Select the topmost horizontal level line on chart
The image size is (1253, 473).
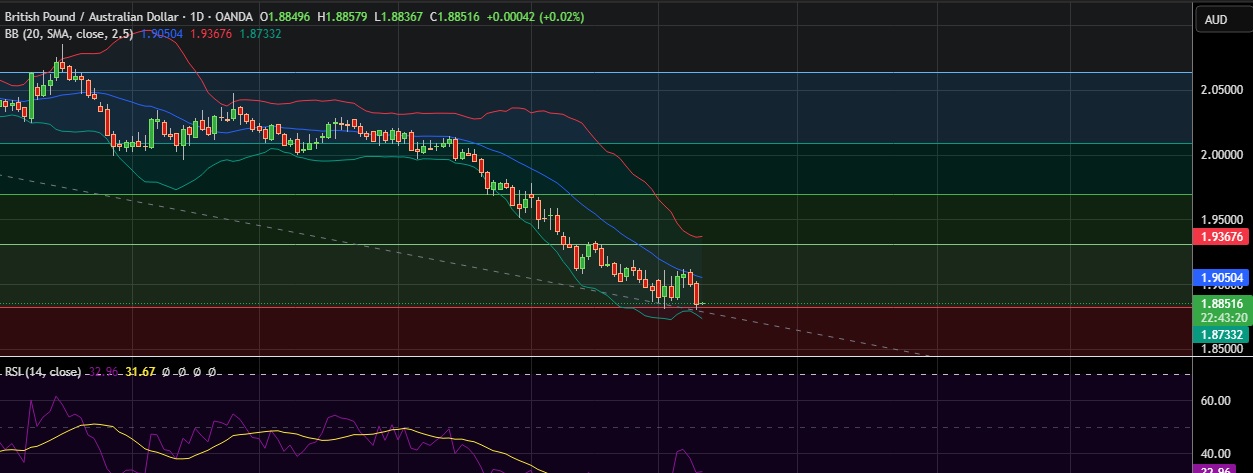[x=600, y=72]
